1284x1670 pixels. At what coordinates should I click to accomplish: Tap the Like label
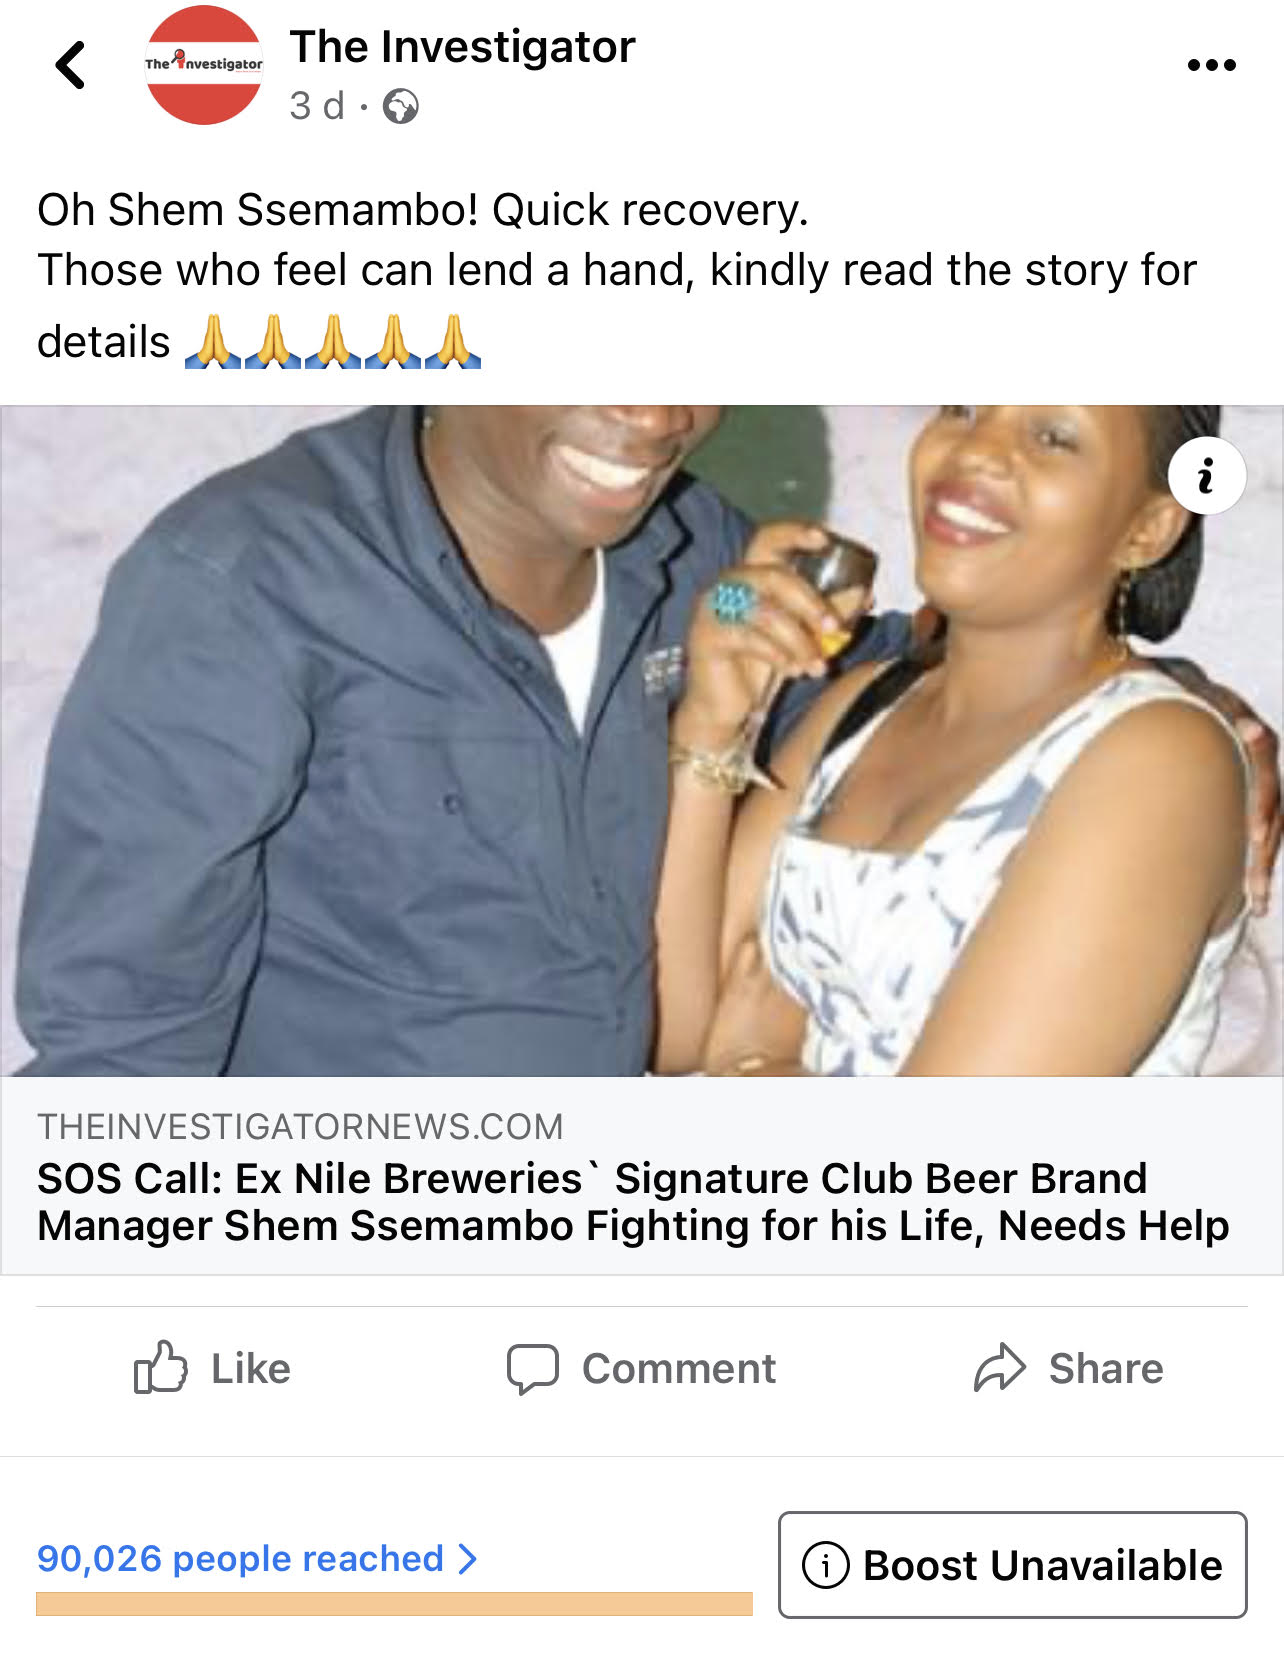(x=250, y=1368)
